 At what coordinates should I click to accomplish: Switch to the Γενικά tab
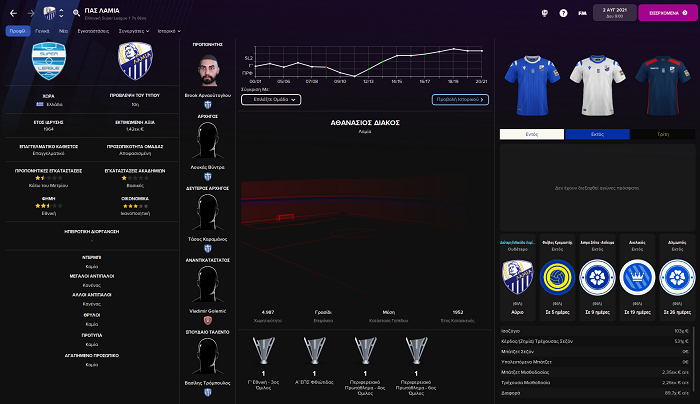tap(42, 31)
